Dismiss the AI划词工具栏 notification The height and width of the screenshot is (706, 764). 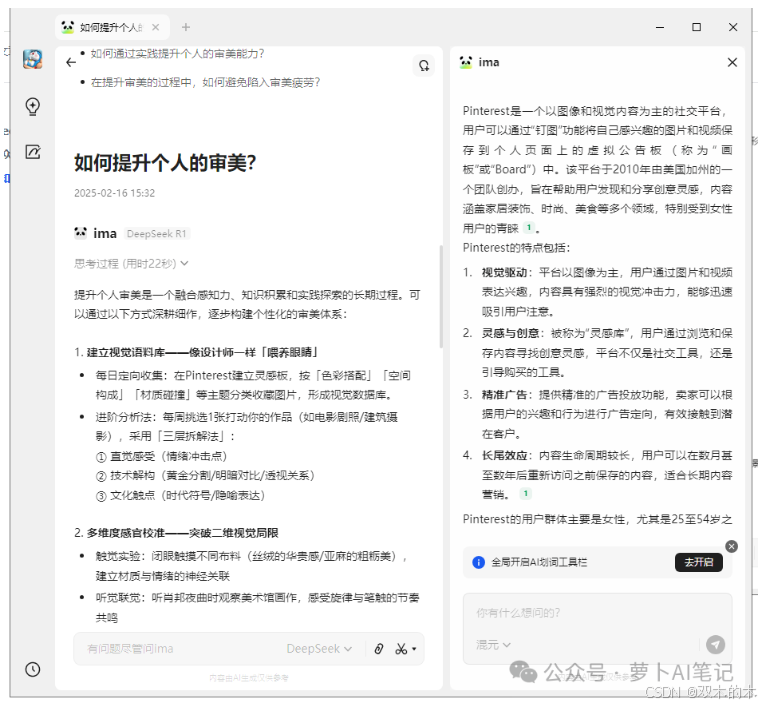731,546
